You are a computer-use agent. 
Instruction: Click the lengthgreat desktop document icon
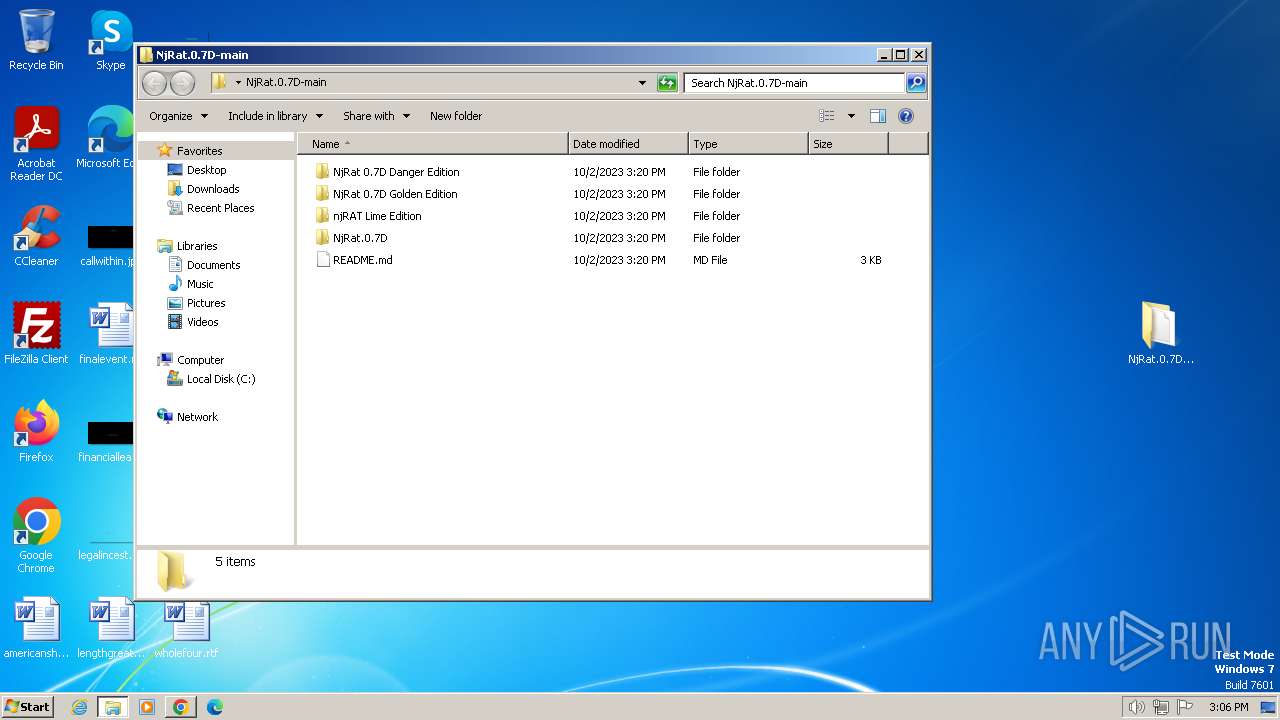pos(111,628)
